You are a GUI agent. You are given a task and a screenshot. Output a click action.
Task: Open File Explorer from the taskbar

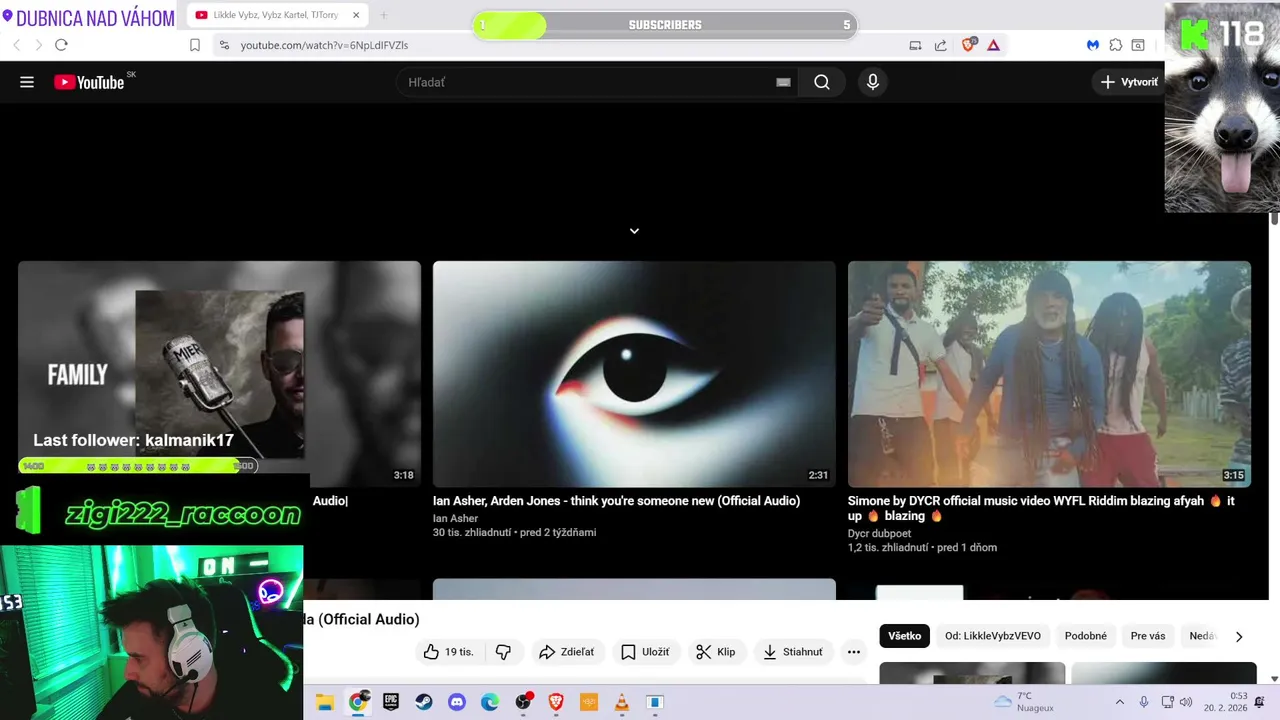coord(324,702)
